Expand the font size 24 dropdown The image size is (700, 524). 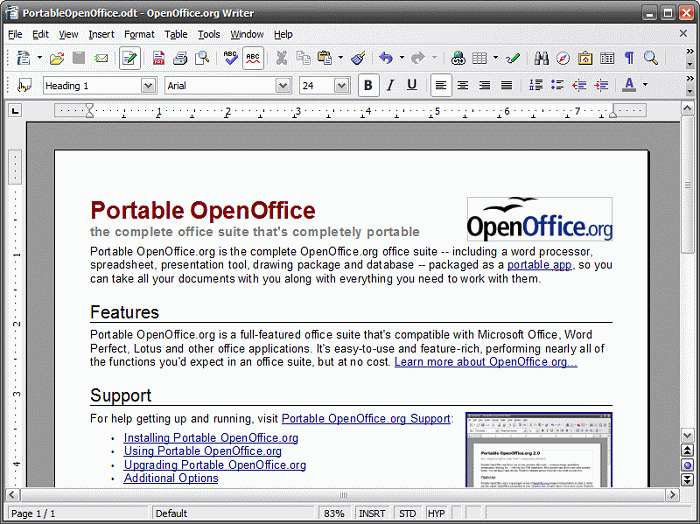pyautogui.click(x=341, y=85)
